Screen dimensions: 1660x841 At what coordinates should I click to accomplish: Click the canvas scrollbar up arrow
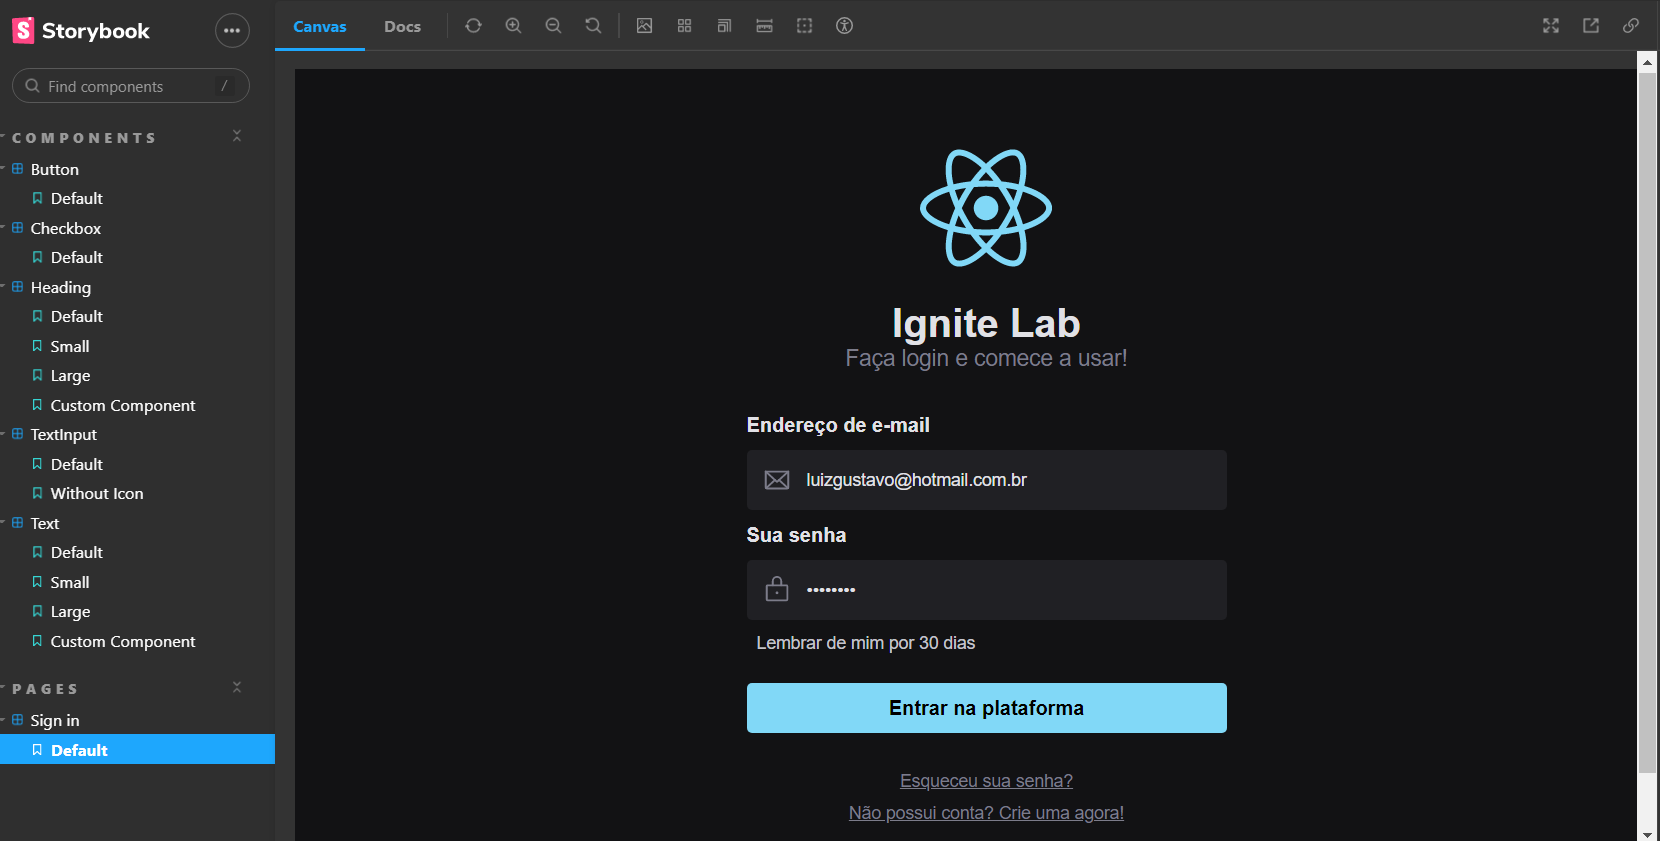pyautogui.click(x=1647, y=62)
